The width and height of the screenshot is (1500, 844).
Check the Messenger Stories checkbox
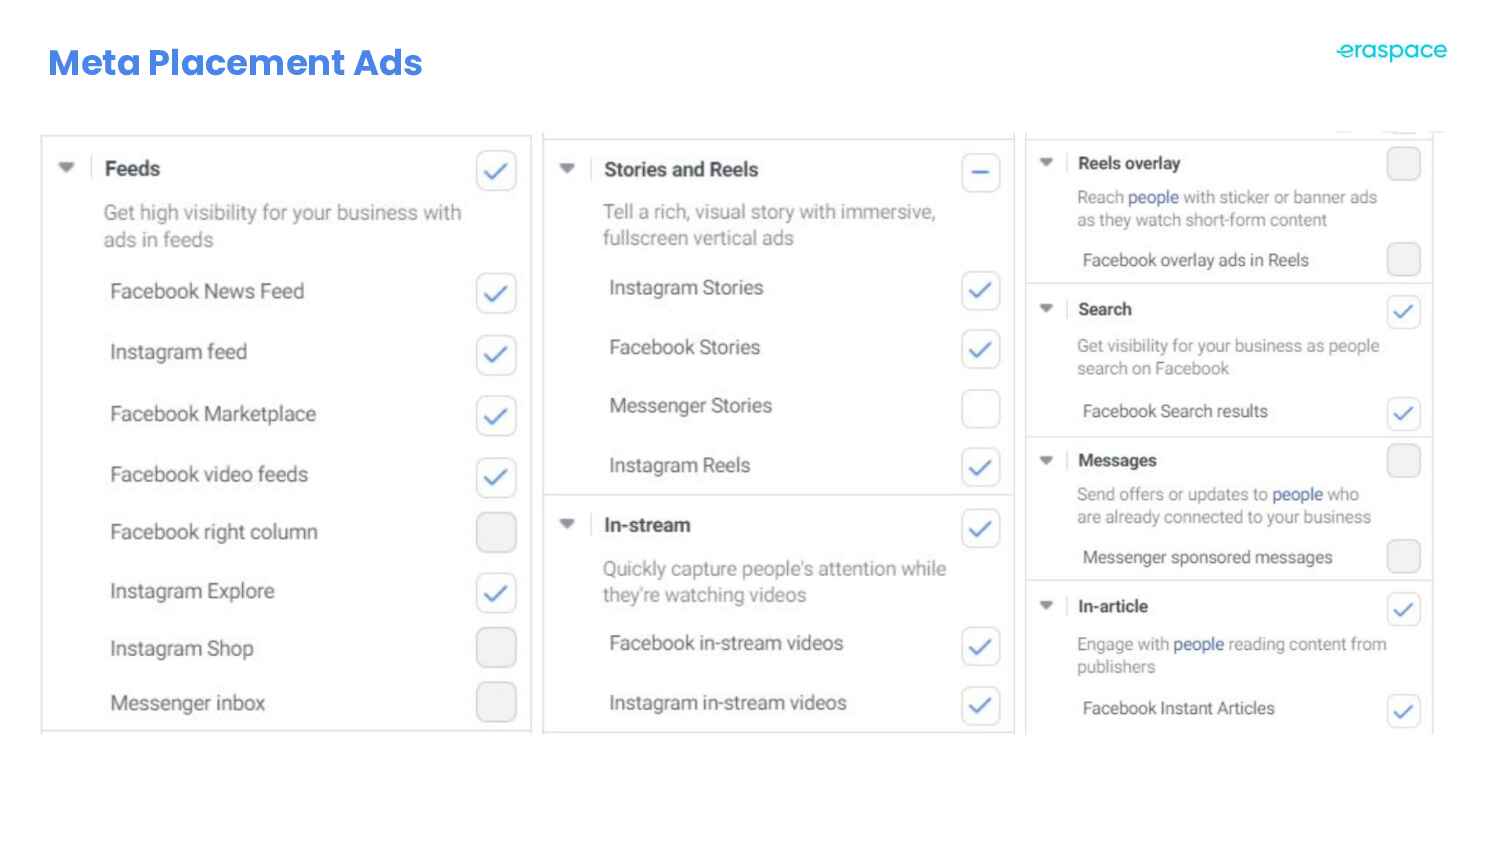(x=980, y=408)
